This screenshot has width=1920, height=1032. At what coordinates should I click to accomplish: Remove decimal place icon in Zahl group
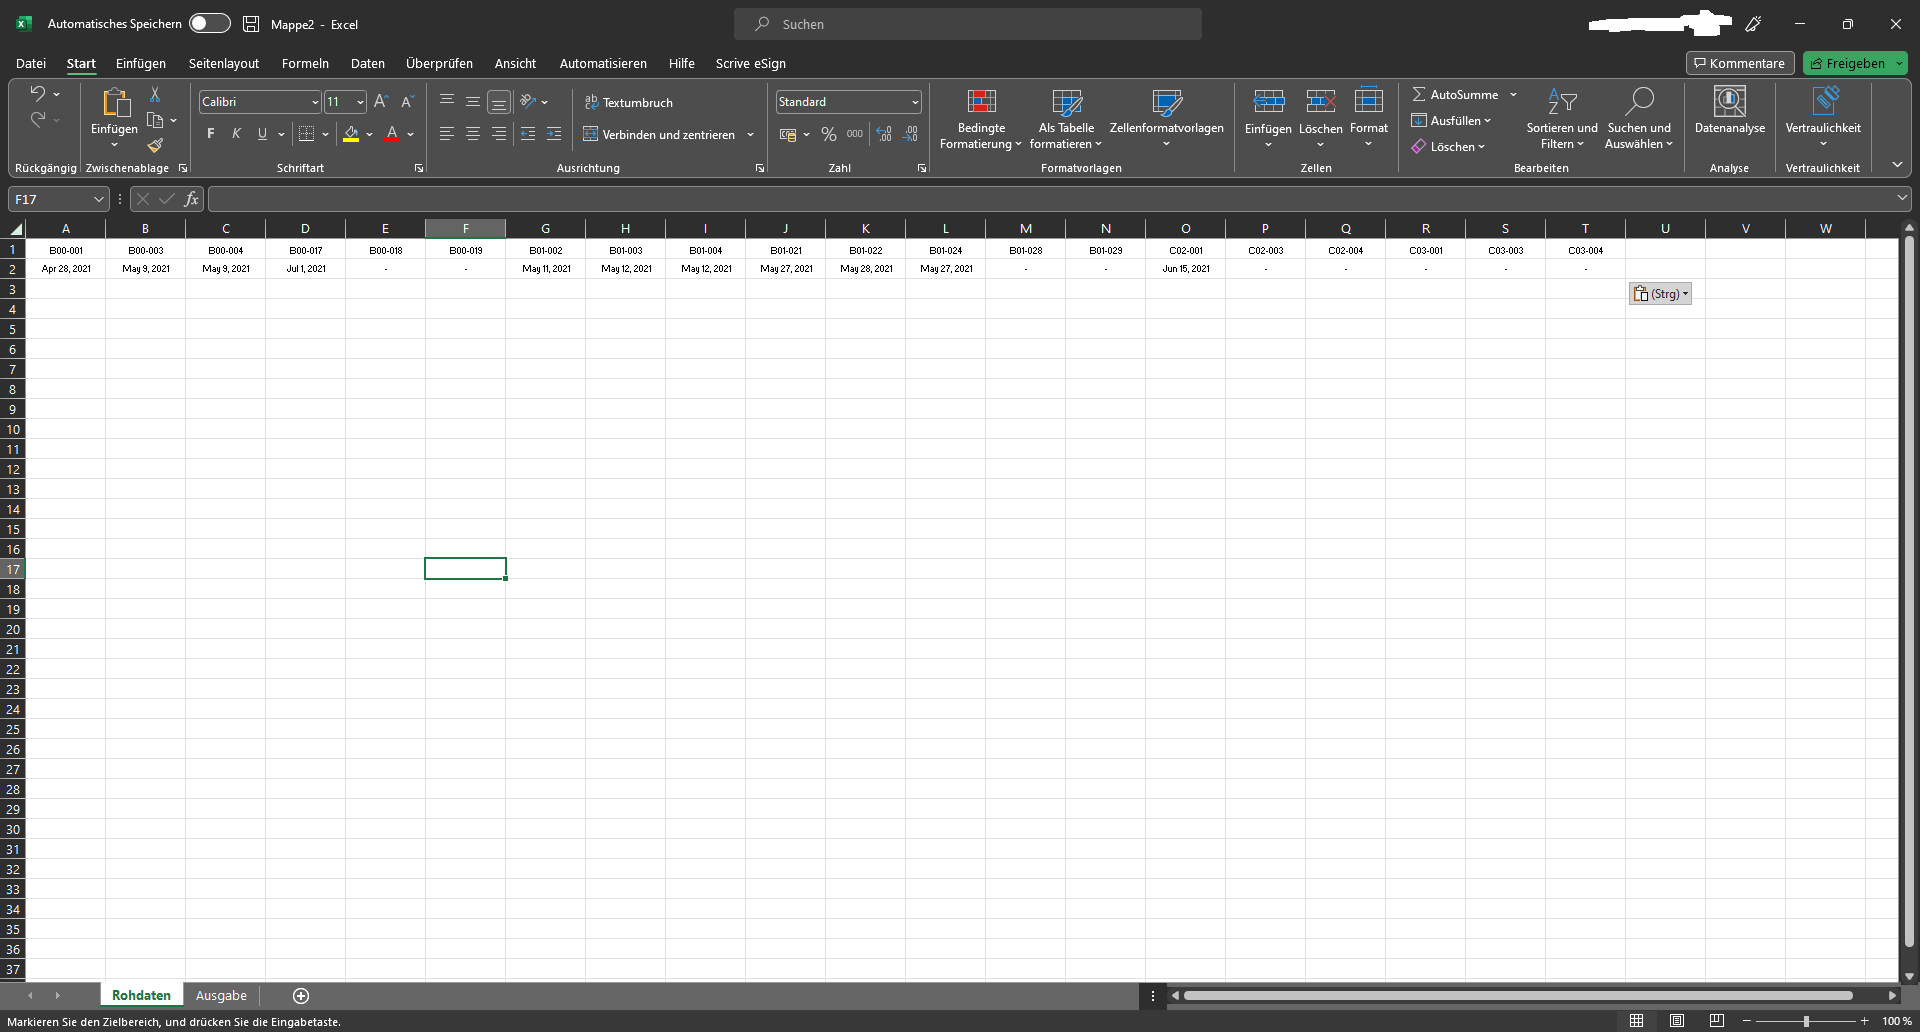coord(911,134)
